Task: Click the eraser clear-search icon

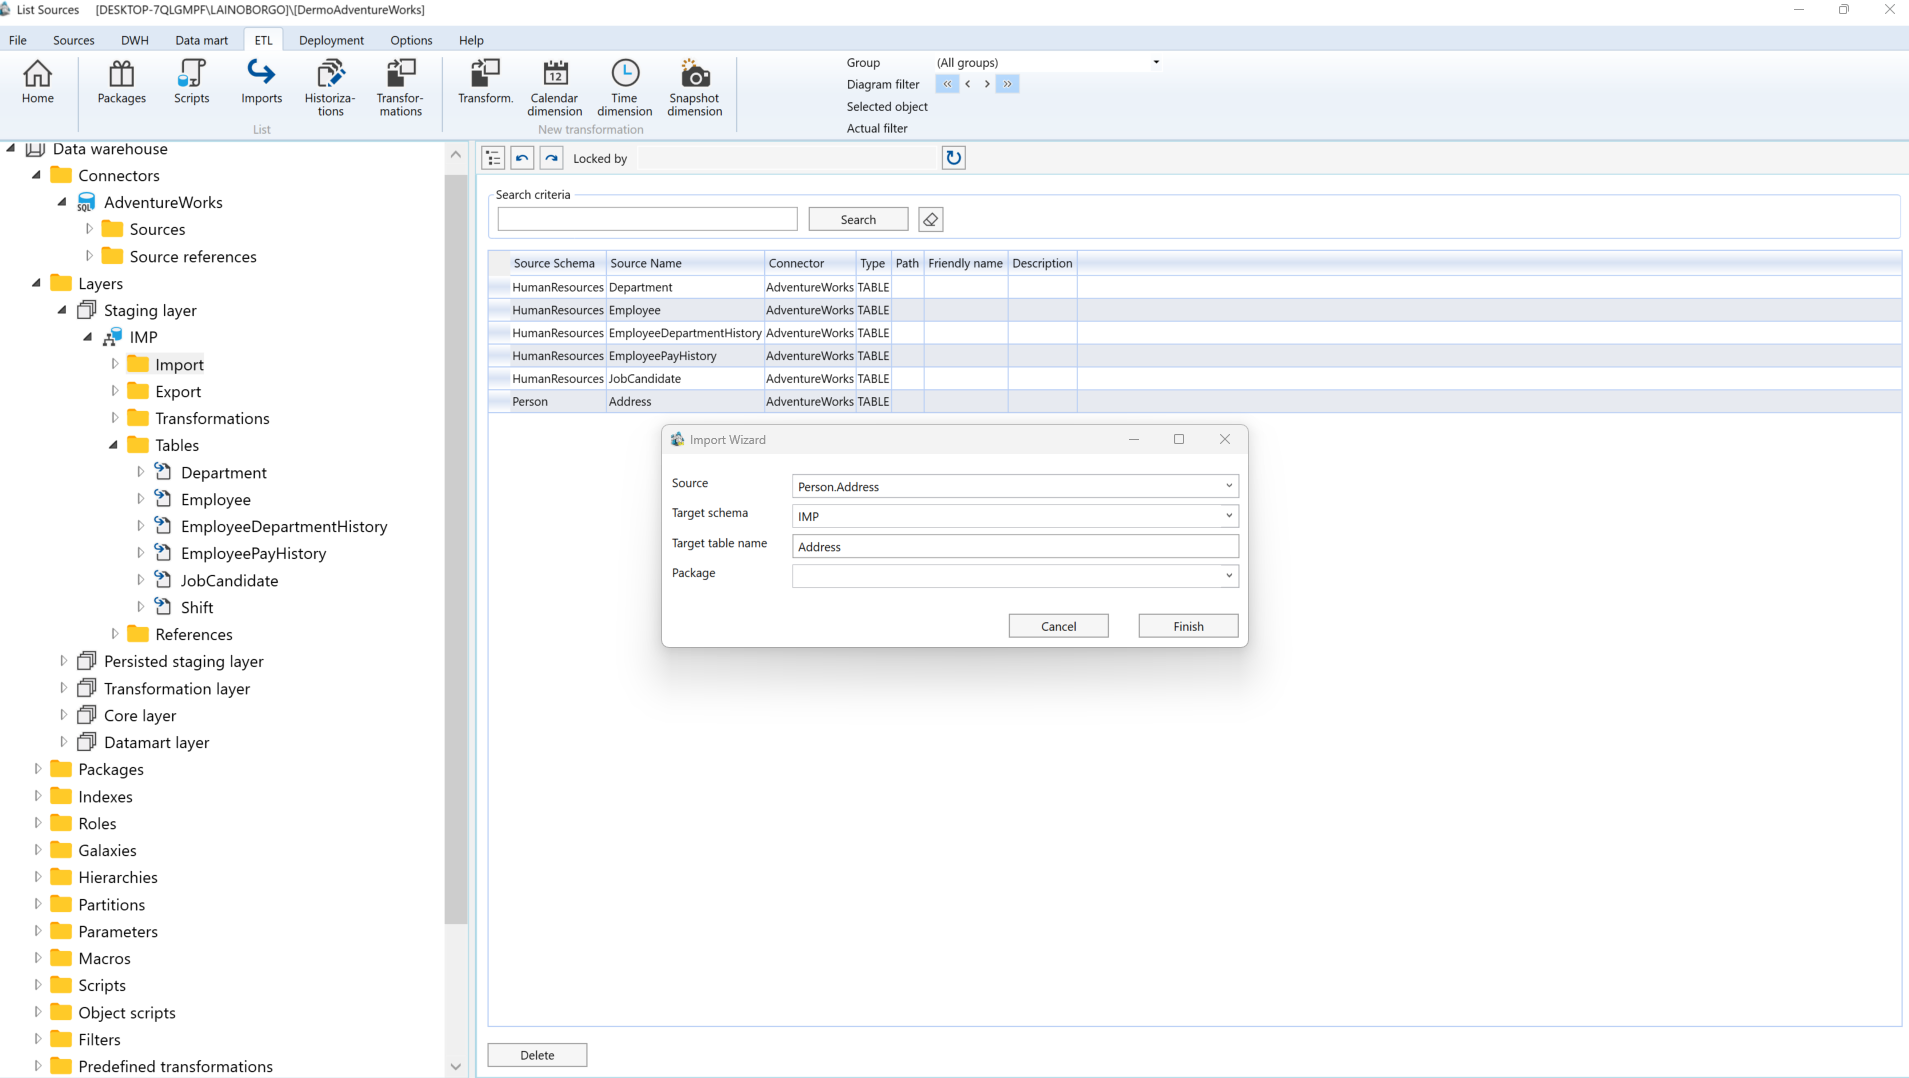Action: pyautogui.click(x=930, y=220)
